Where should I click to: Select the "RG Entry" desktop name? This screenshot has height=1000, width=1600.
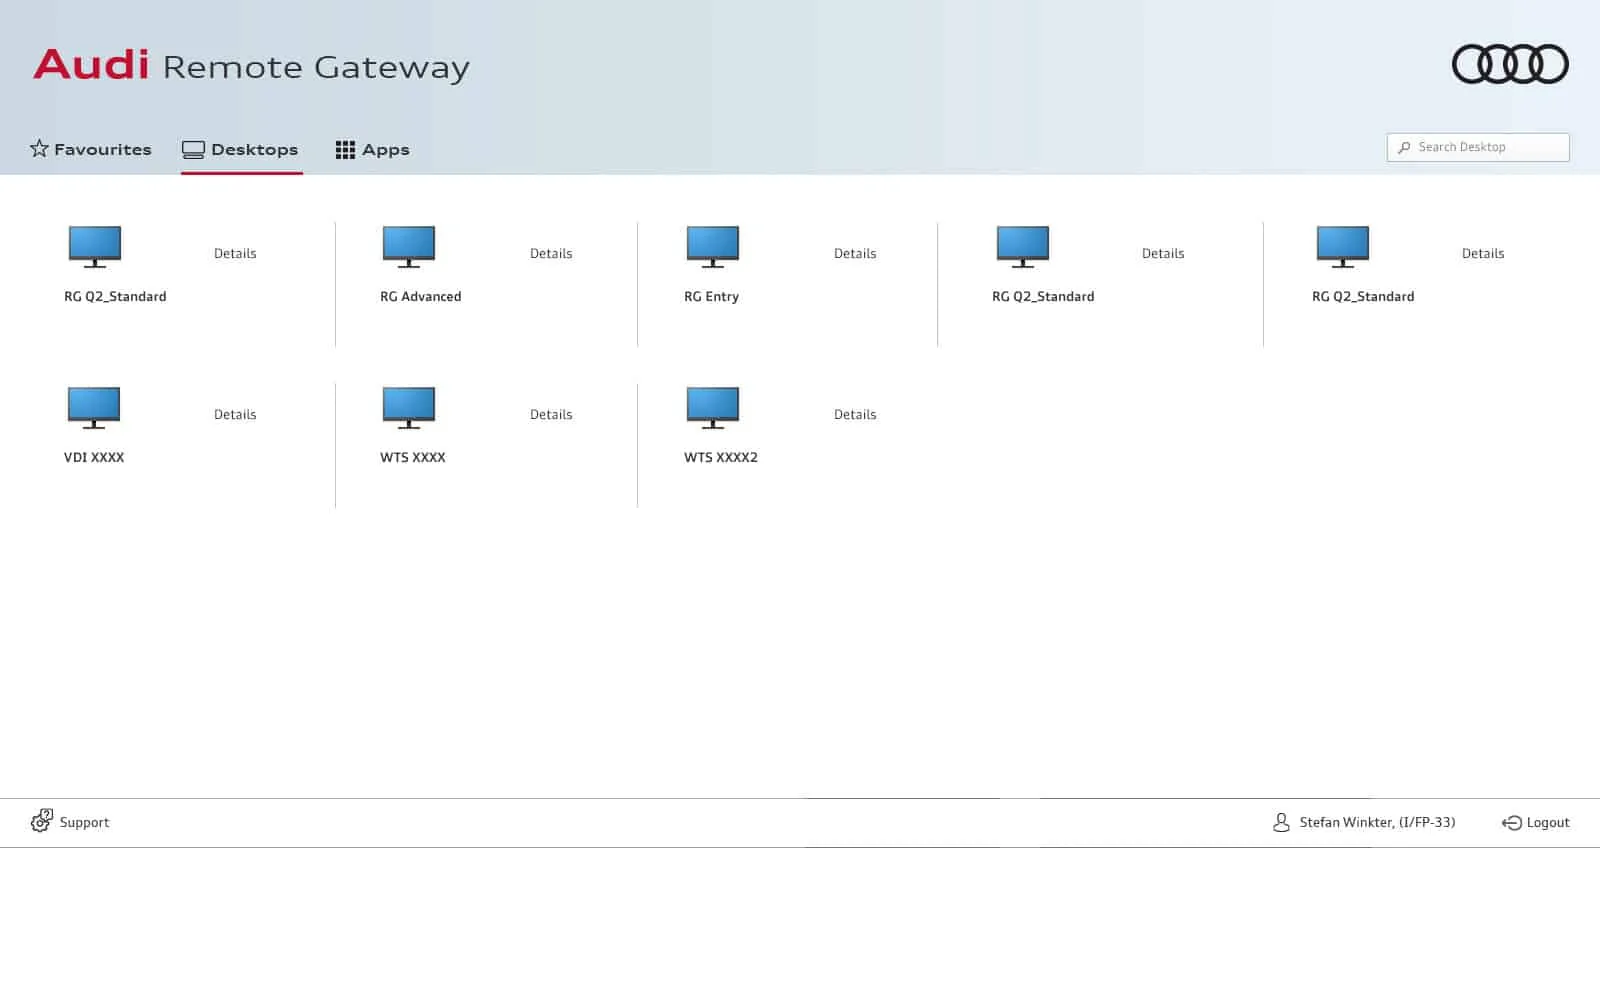click(x=712, y=297)
